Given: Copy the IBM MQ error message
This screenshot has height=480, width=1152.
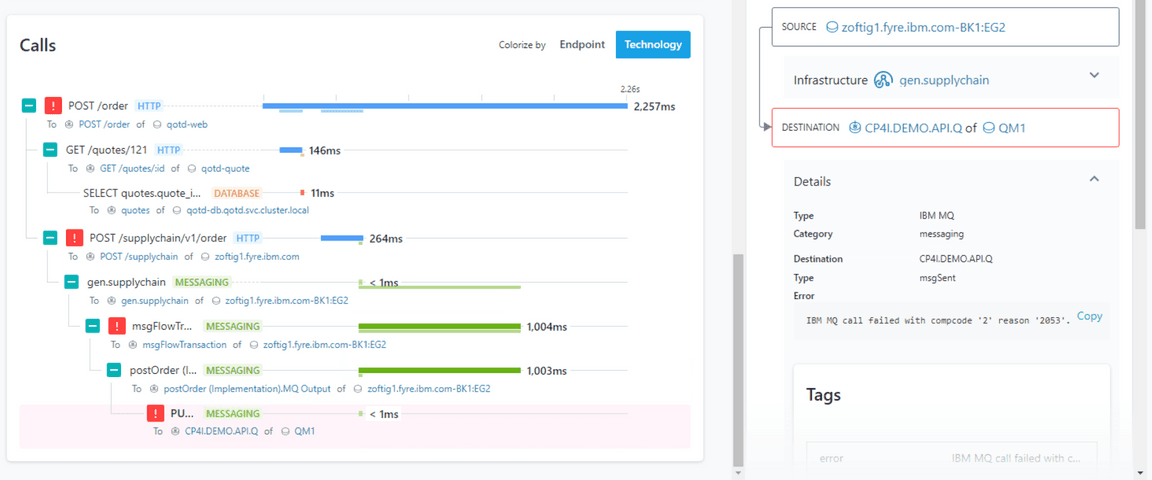Looking at the screenshot, I should click(1089, 316).
